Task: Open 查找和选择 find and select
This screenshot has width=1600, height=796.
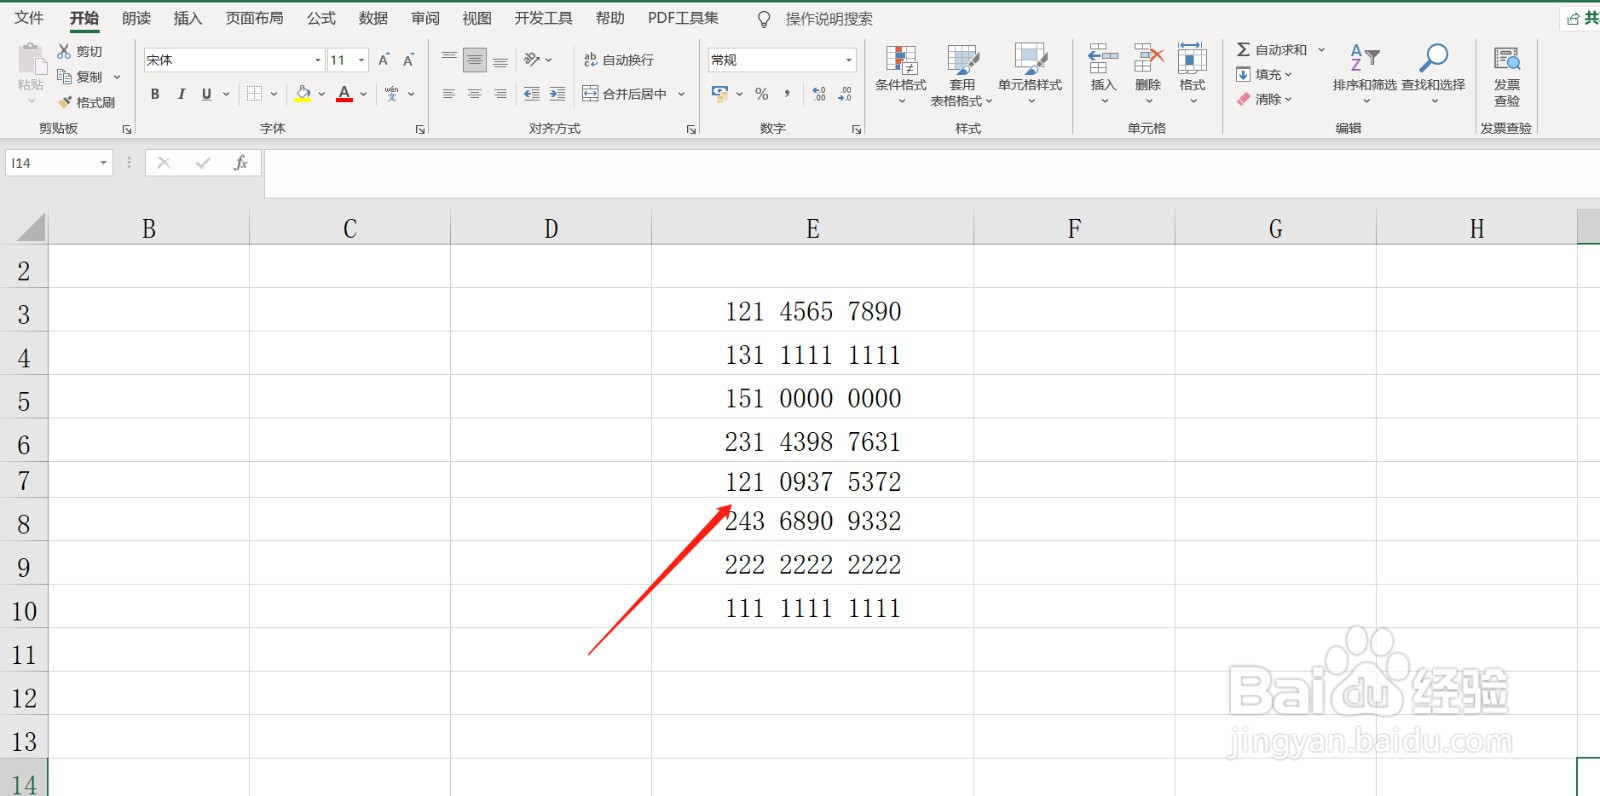Action: (1433, 75)
